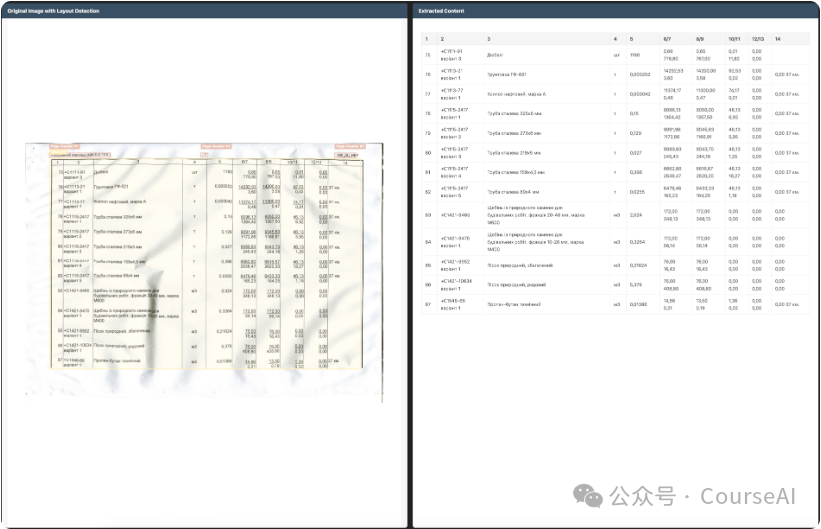Click the "Original Image with Layout Detection" panel title
The width and height of the screenshot is (821, 529).
click(53, 10)
